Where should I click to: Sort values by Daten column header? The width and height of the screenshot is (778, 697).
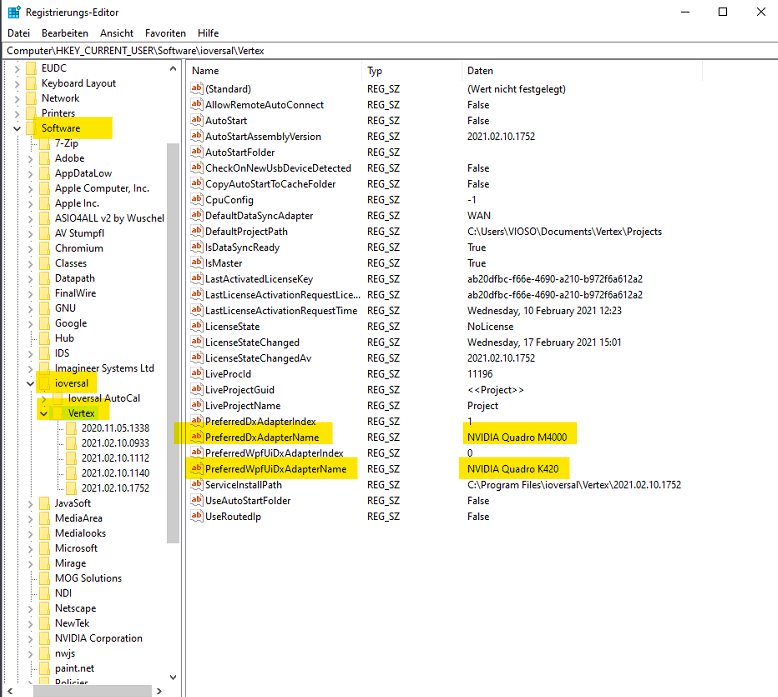pyautogui.click(x=582, y=71)
